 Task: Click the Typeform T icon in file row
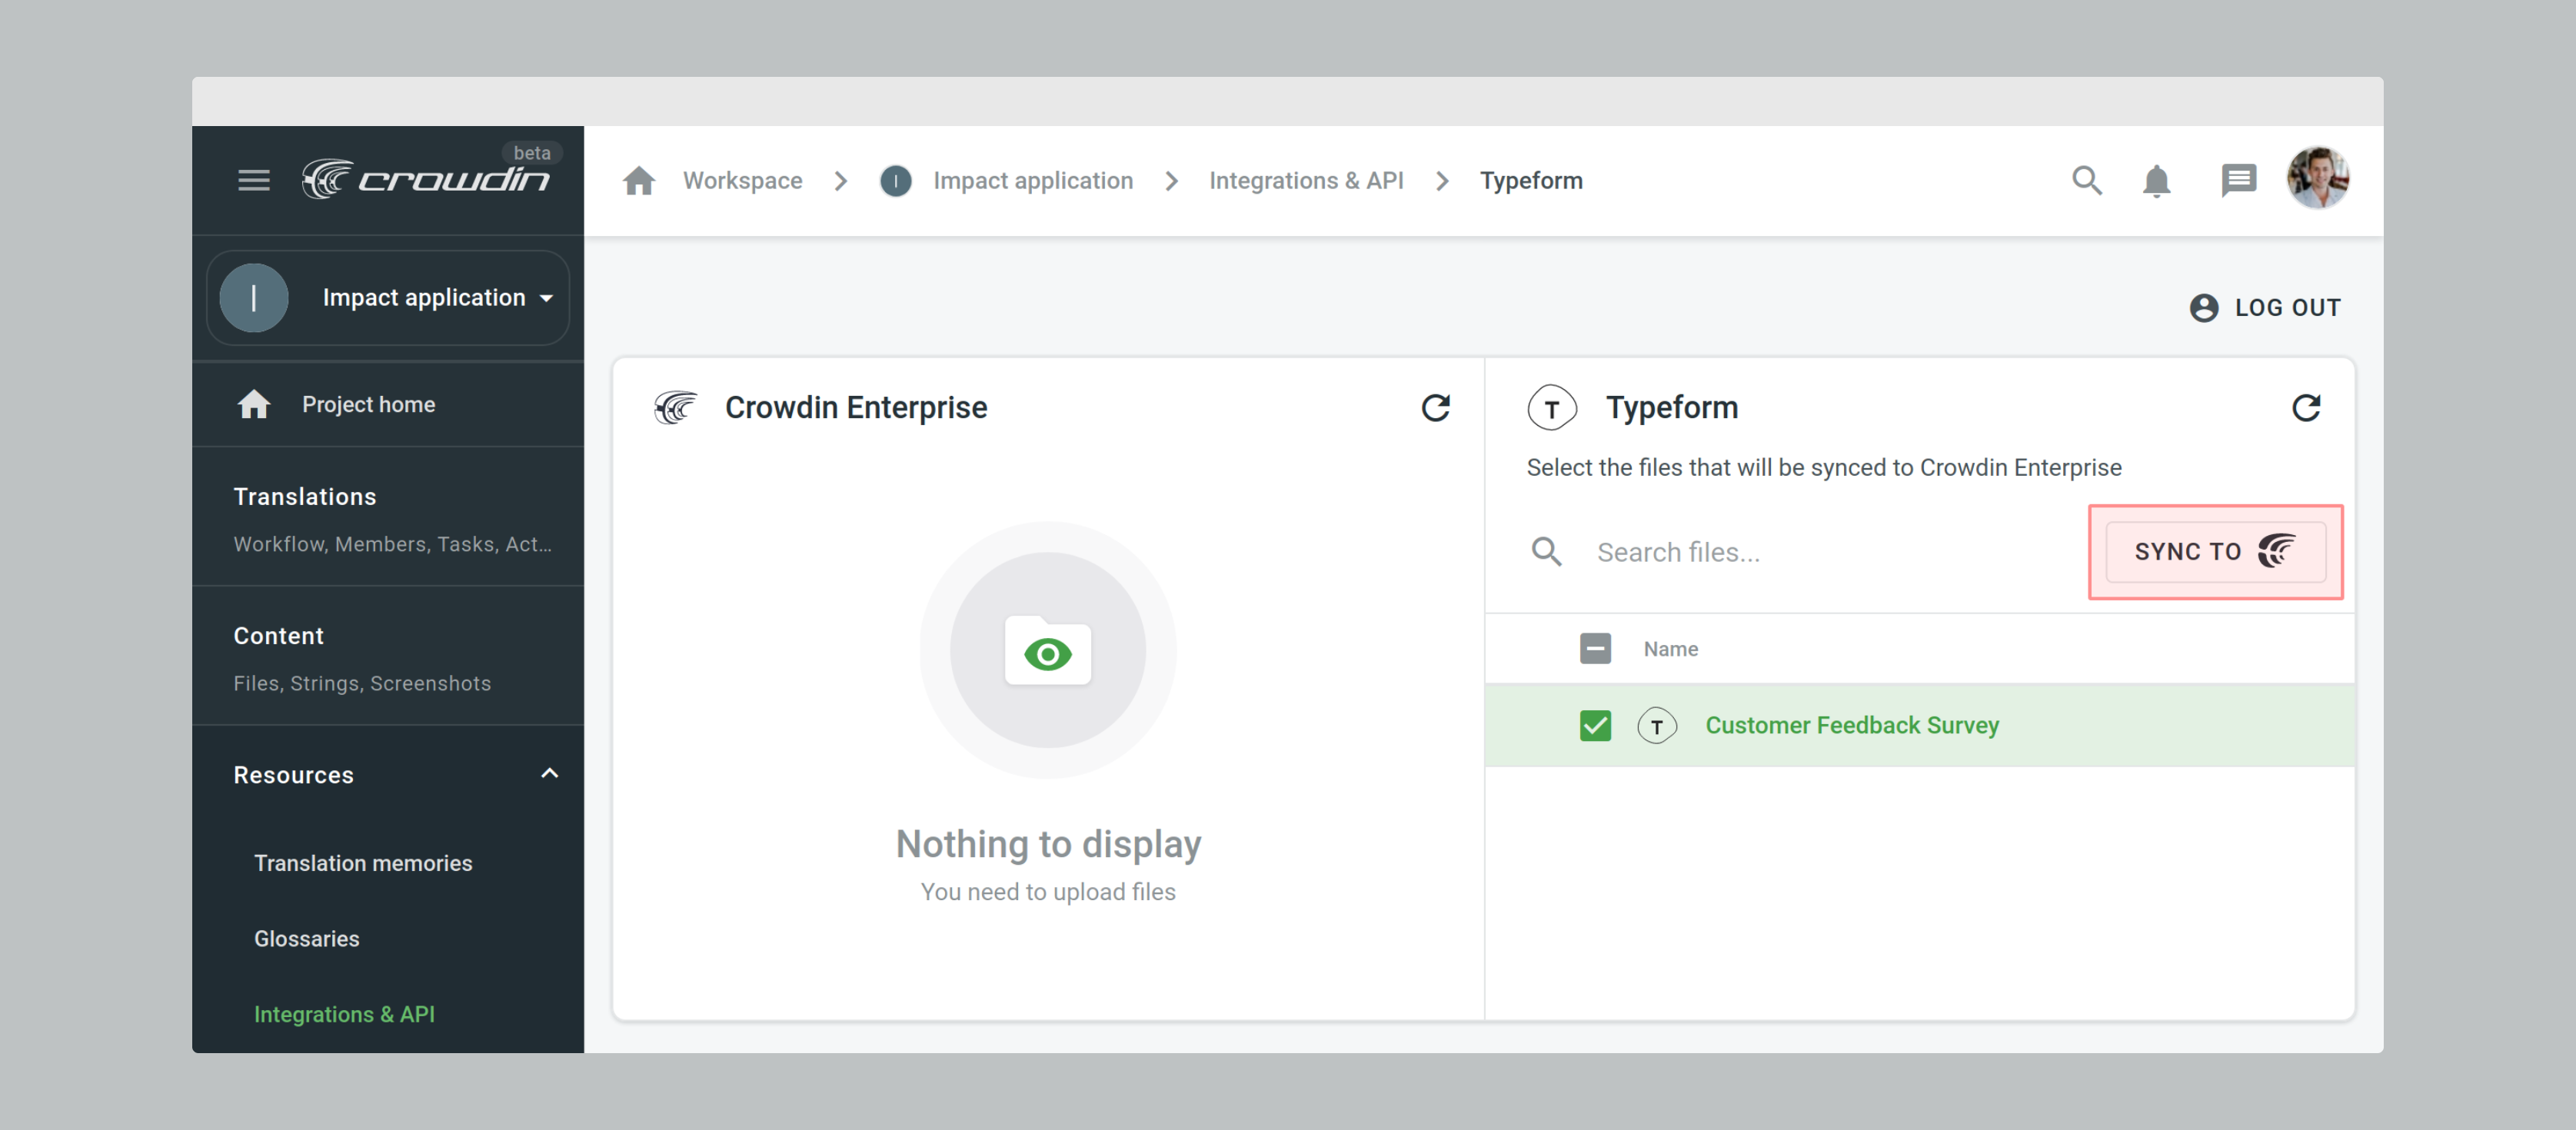pos(1657,726)
